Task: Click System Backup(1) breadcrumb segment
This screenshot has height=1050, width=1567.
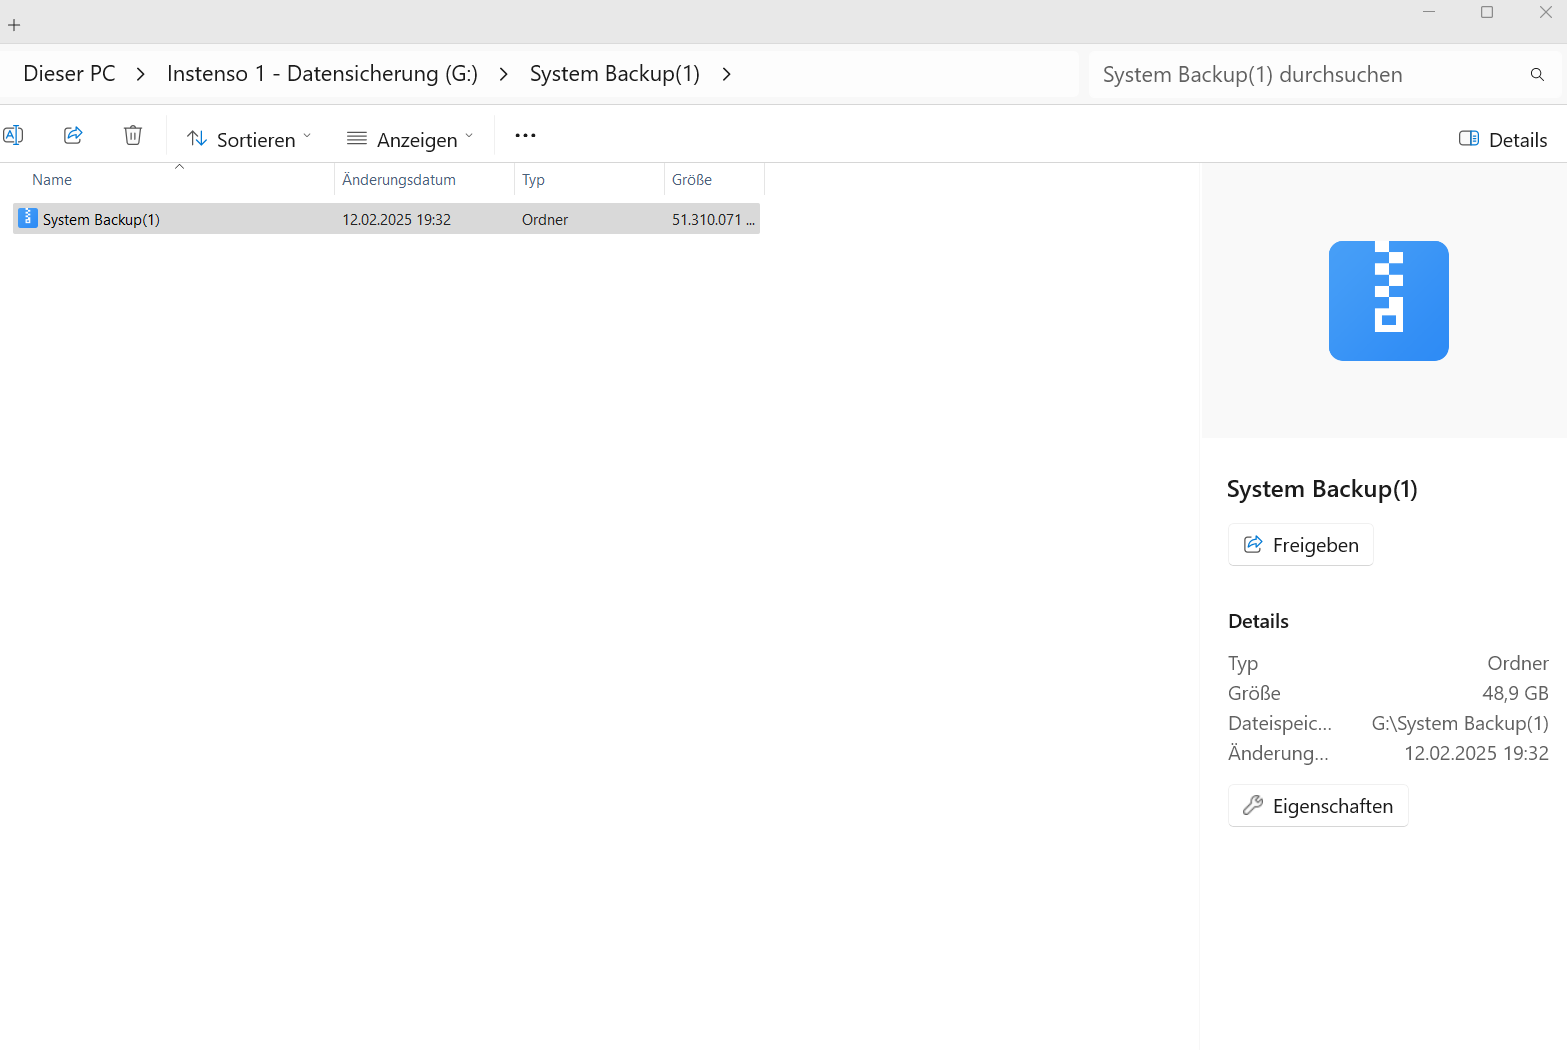Action: 614,74
